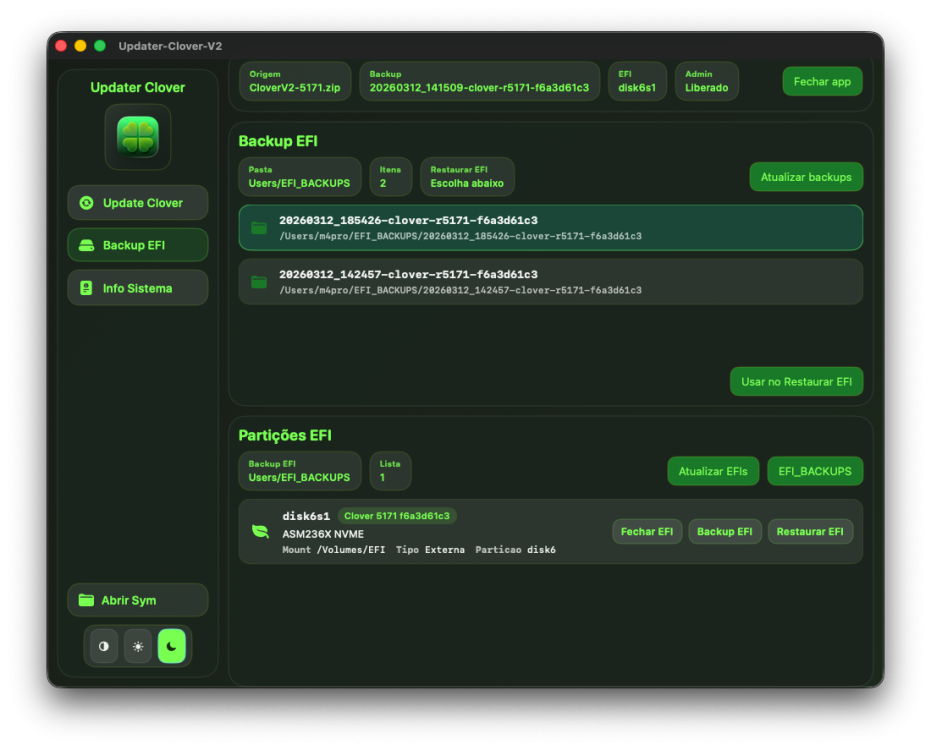Click the ASM236X NVME device name
931x750 pixels.
(x=323, y=534)
